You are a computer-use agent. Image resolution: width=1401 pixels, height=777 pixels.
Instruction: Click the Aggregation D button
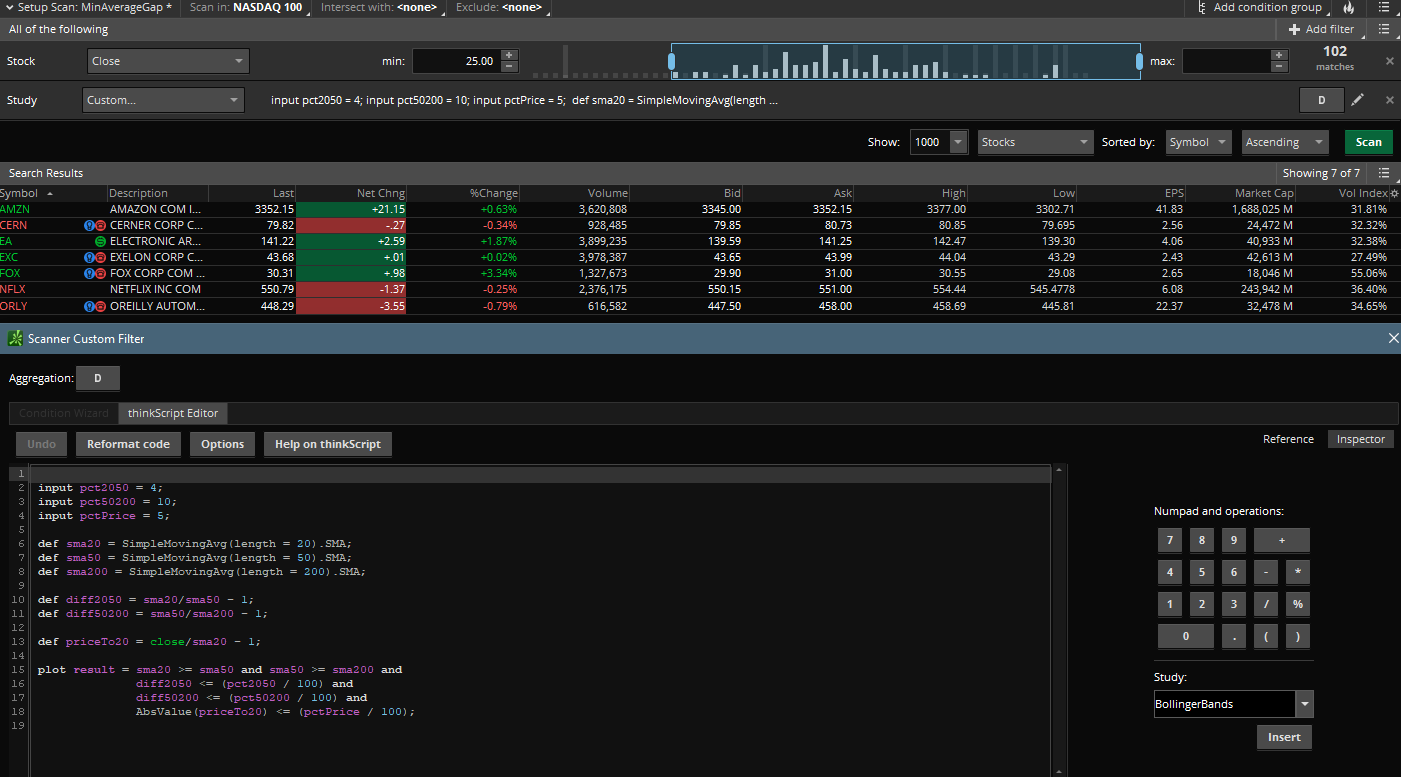[97, 378]
